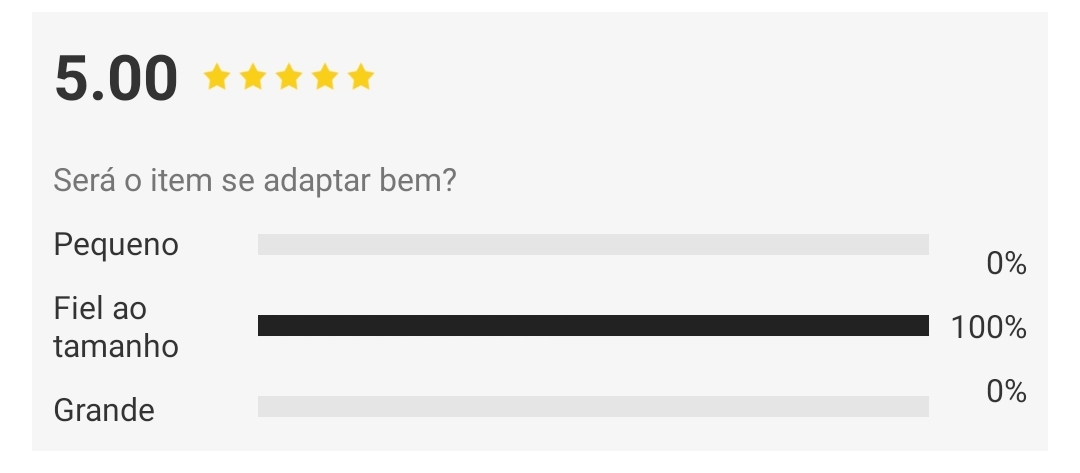
Task: Click the empty Grande progress bar
Action: coord(593,406)
